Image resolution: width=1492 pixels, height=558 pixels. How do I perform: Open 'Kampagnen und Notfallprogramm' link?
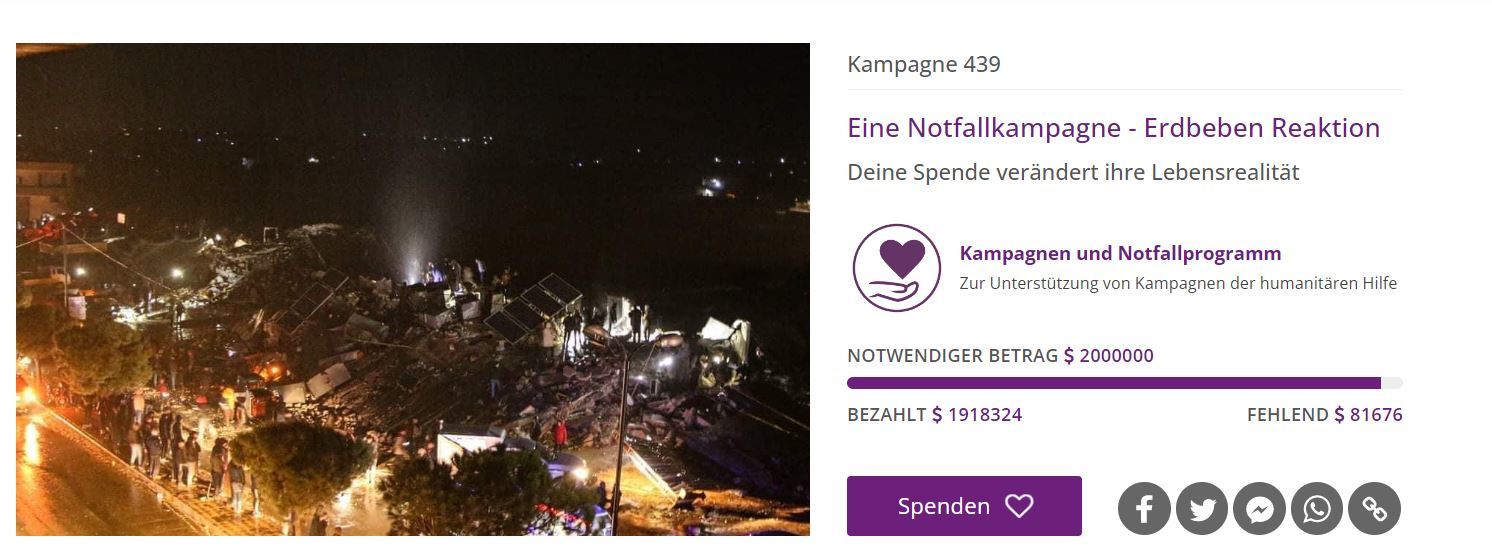pos(1120,253)
